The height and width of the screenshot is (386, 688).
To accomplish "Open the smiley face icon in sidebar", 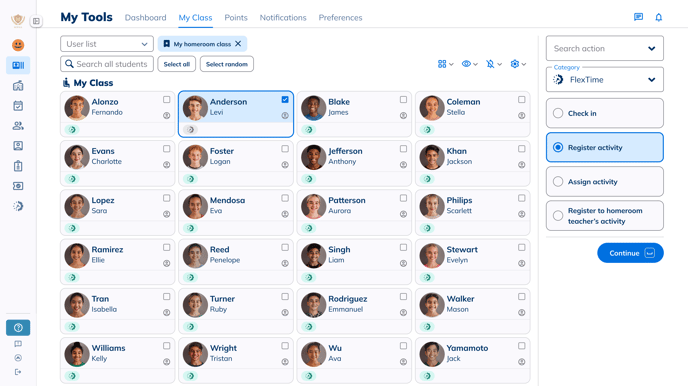I will click(x=18, y=45).
